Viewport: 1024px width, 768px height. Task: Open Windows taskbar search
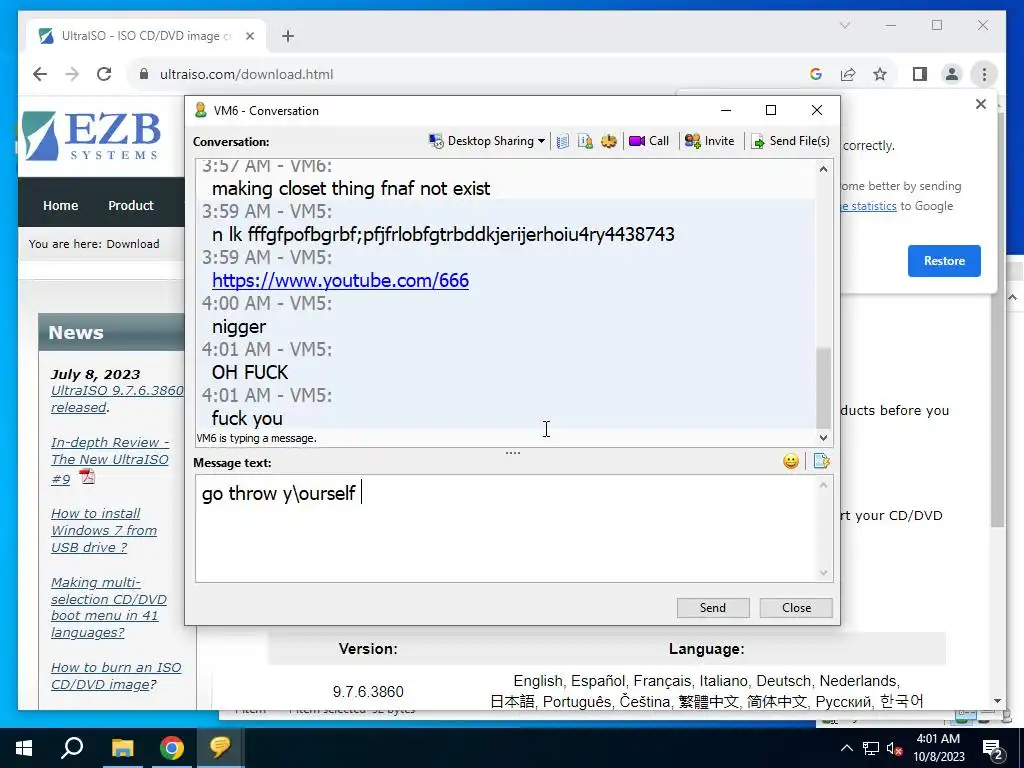pyautogui.click(x=72, y=748)
